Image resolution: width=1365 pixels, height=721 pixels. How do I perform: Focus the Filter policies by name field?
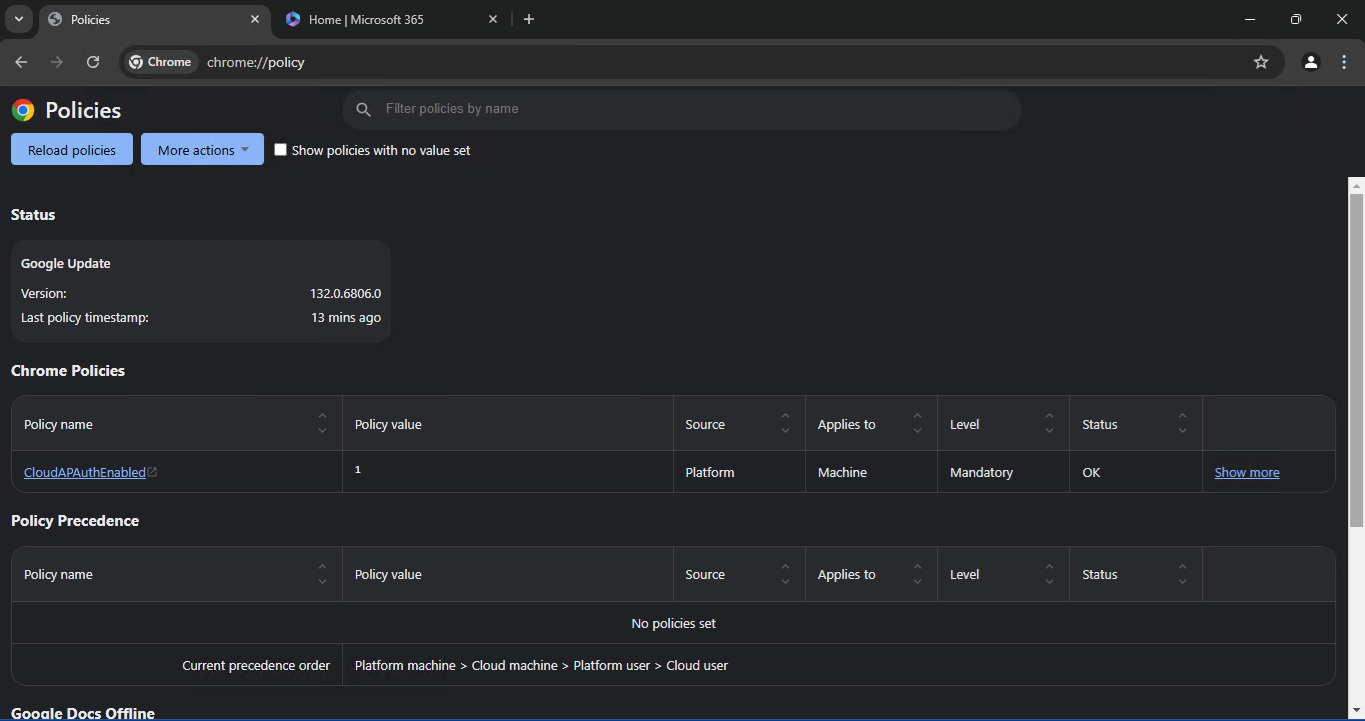(x=682, y=109)
